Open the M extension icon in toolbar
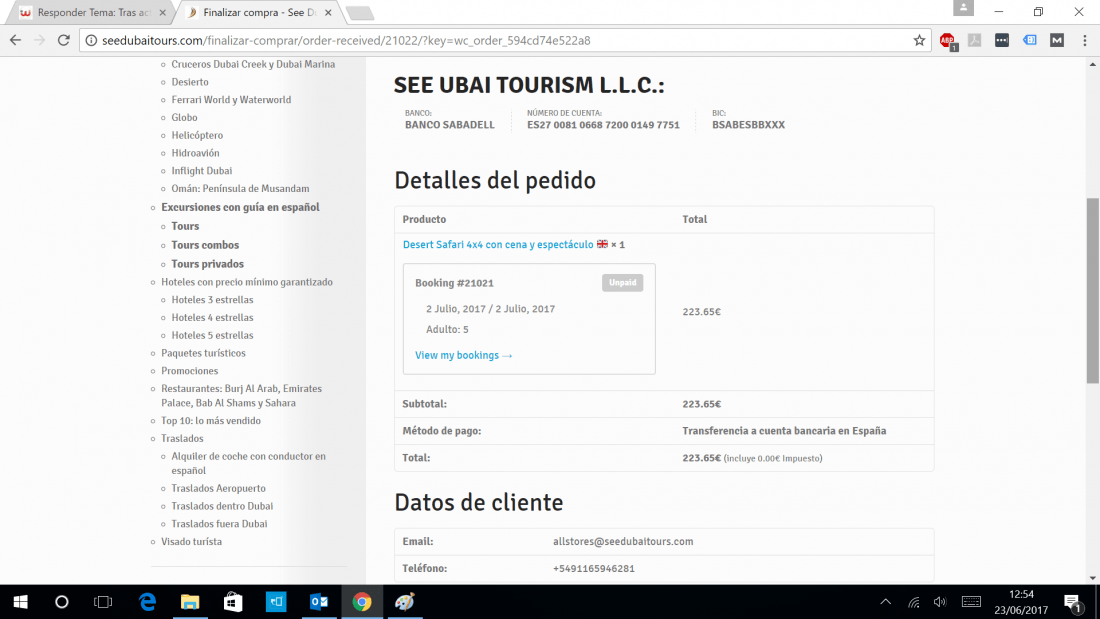 click(1057, 41)
